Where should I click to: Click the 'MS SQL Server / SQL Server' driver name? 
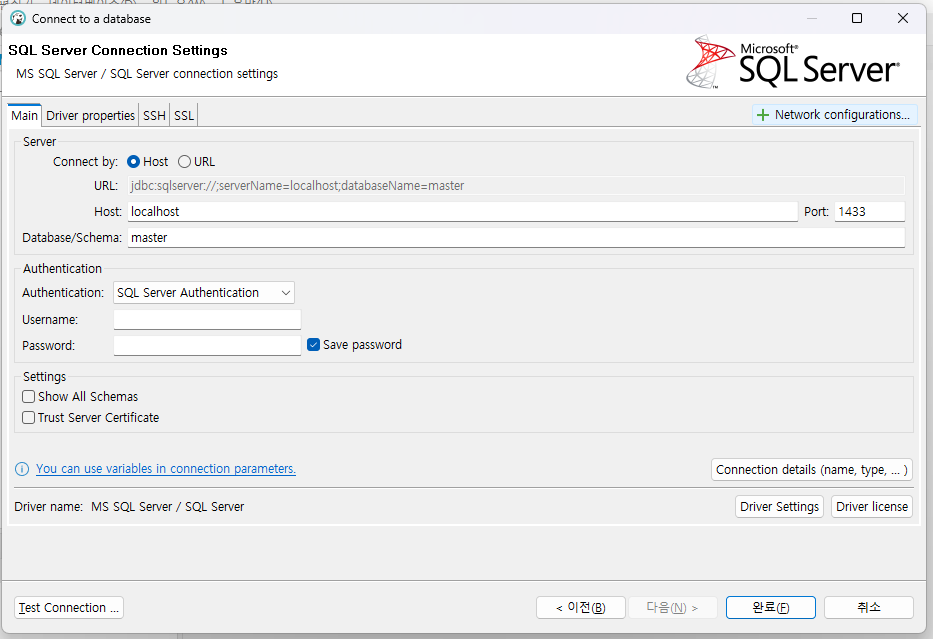coord(167,507)
